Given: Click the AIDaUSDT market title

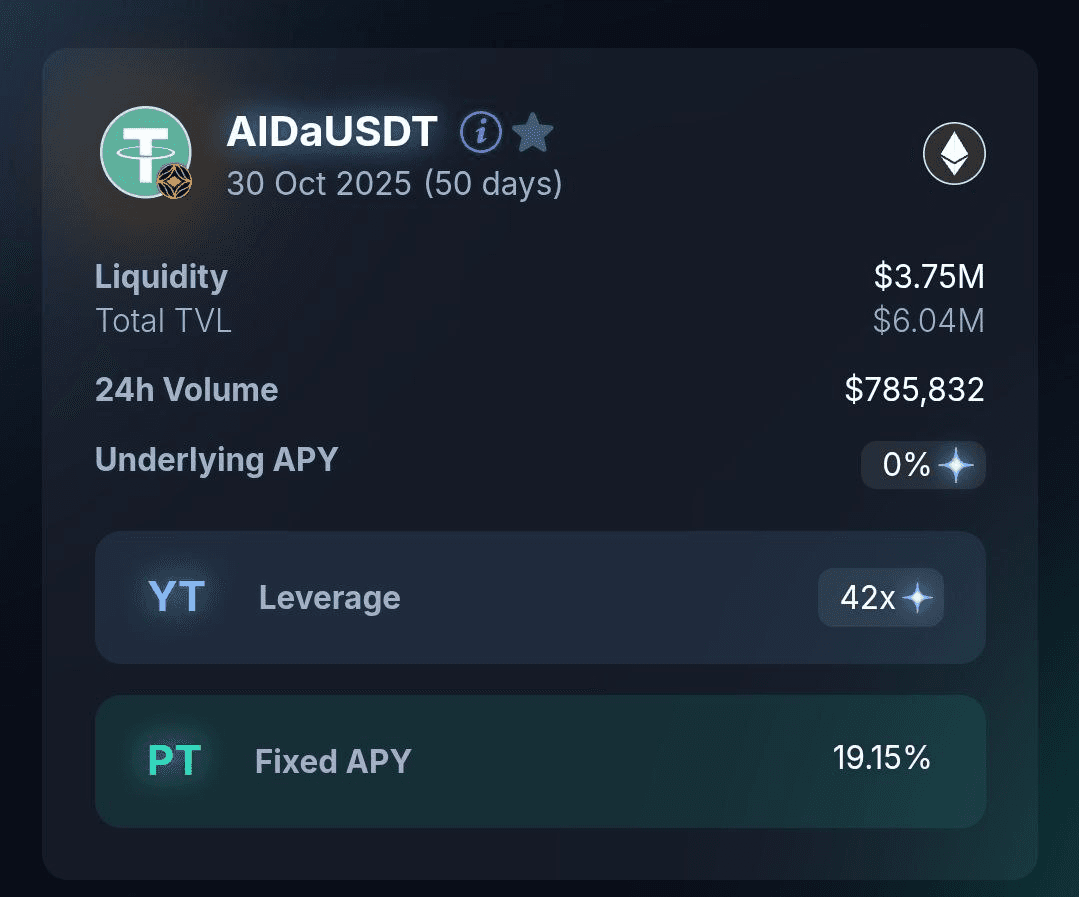Looking at the screenshot, I should tap(332, 131).
